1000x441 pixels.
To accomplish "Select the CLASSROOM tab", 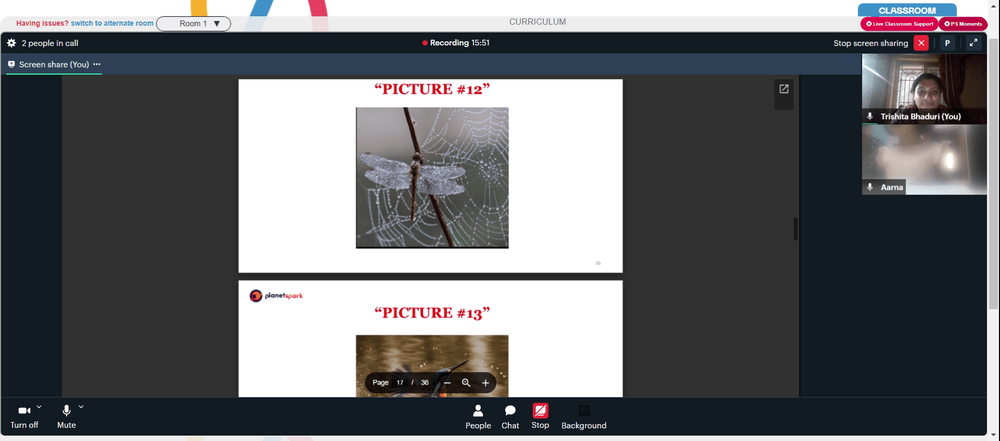I will (x=907, y=10).
